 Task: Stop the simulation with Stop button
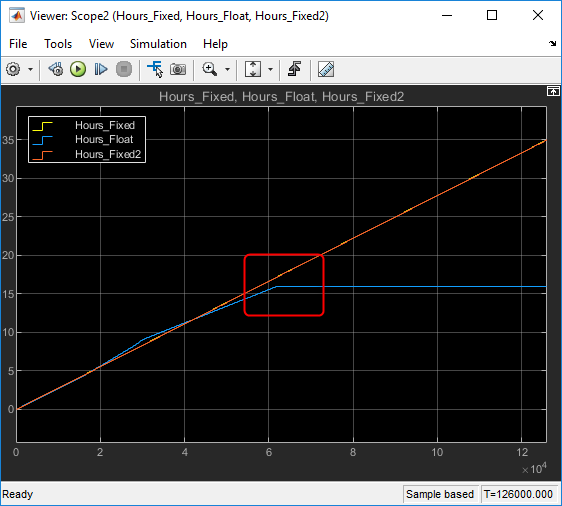coord(124,69)
